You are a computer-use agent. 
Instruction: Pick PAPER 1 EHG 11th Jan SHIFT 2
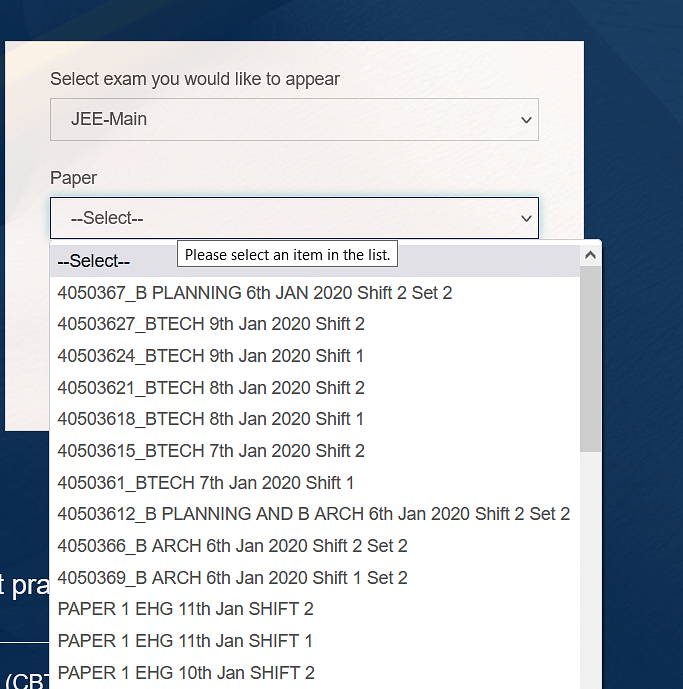(315, 609)
